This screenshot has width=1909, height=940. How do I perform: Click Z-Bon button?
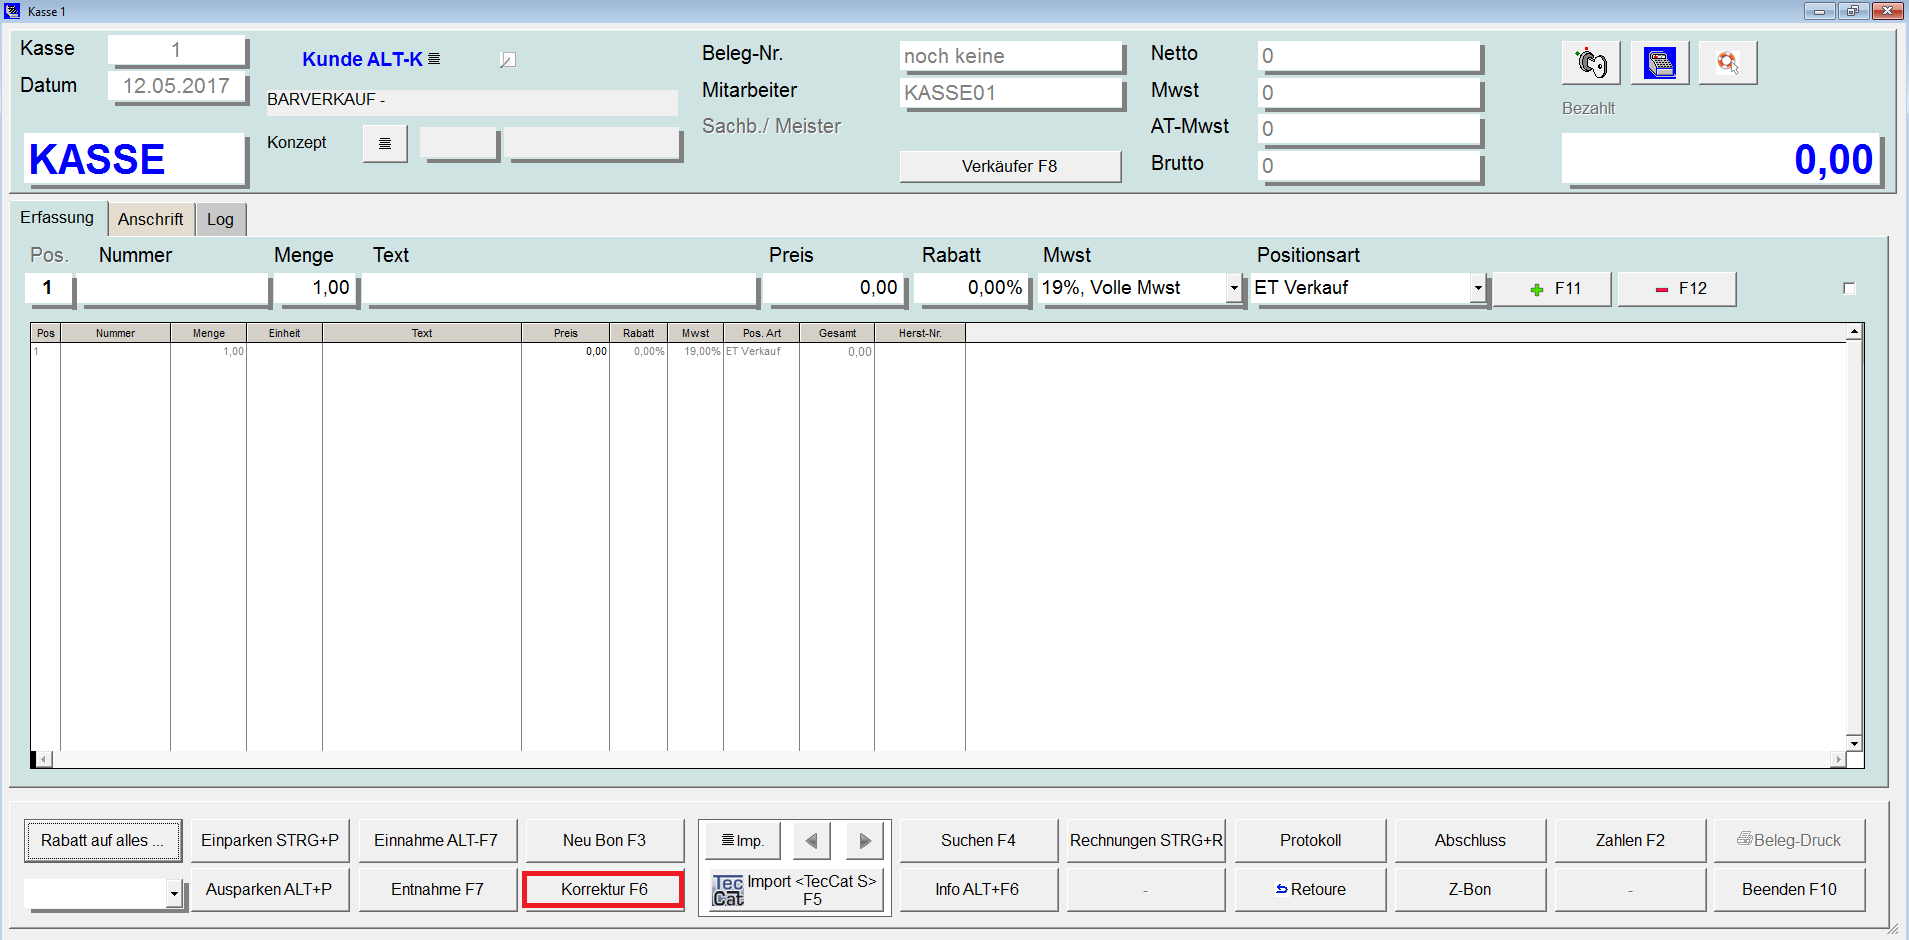coord(1470,890)
